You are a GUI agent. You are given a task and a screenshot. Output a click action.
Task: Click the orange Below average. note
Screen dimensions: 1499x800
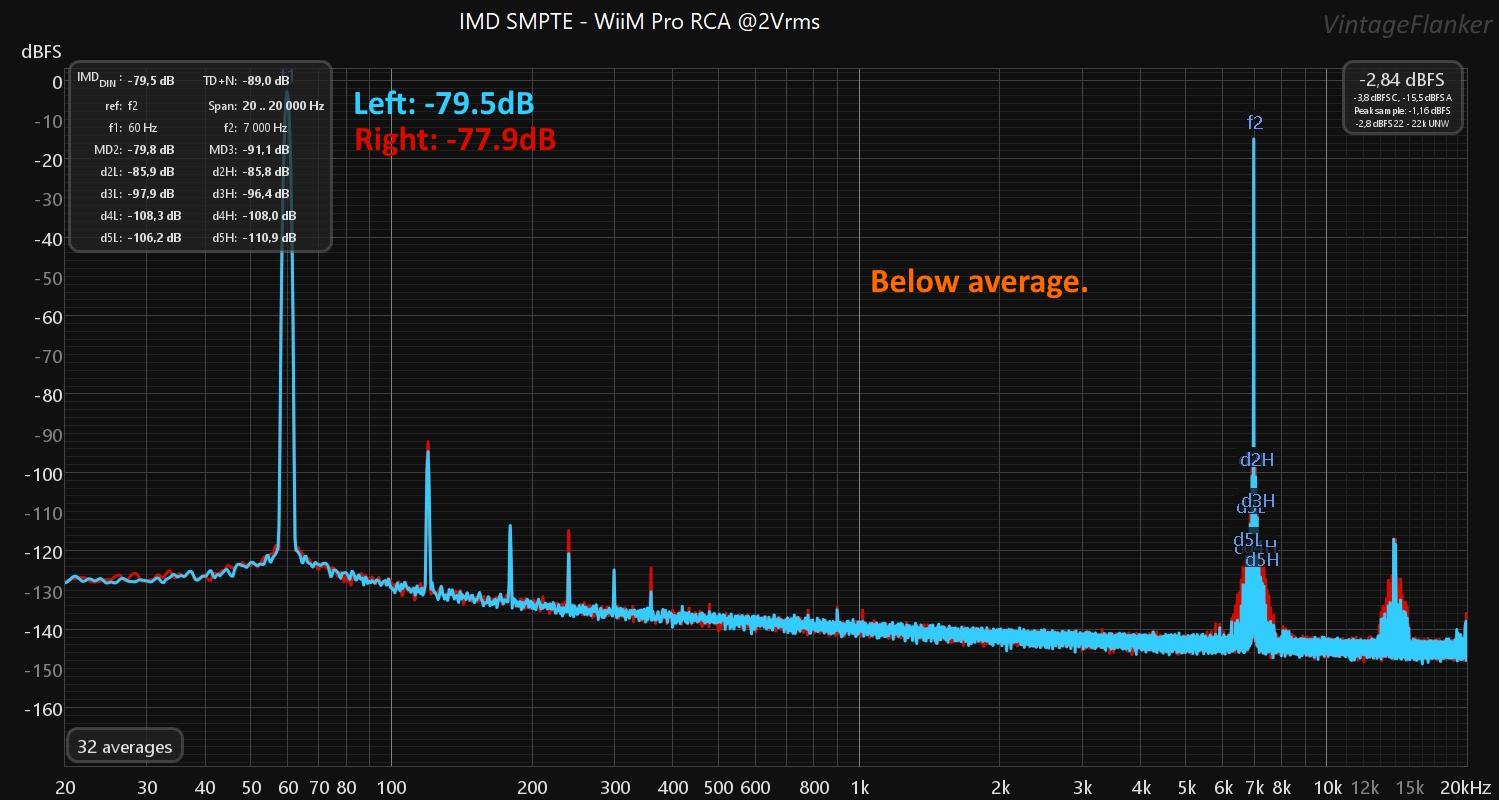pos(979,282)
